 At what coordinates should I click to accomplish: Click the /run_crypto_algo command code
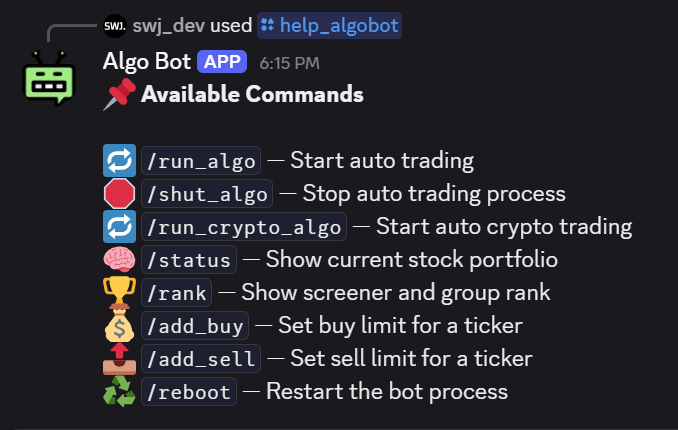pos(244,226)
